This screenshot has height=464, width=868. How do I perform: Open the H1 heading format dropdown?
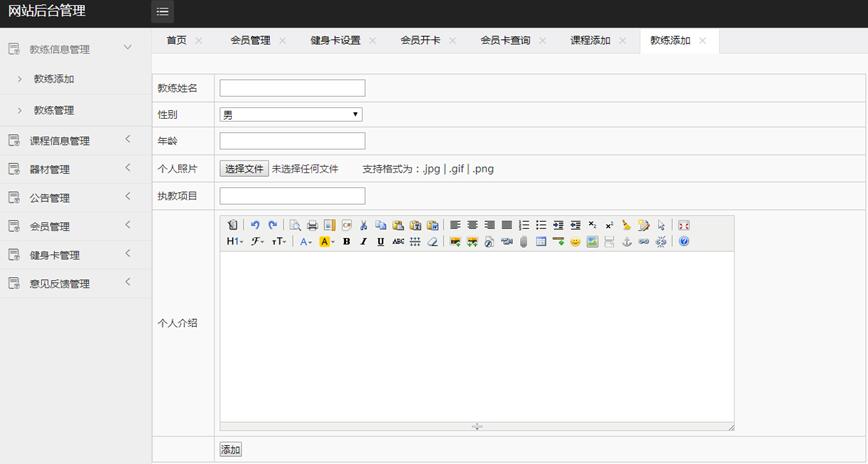click(x=234, y=242)
